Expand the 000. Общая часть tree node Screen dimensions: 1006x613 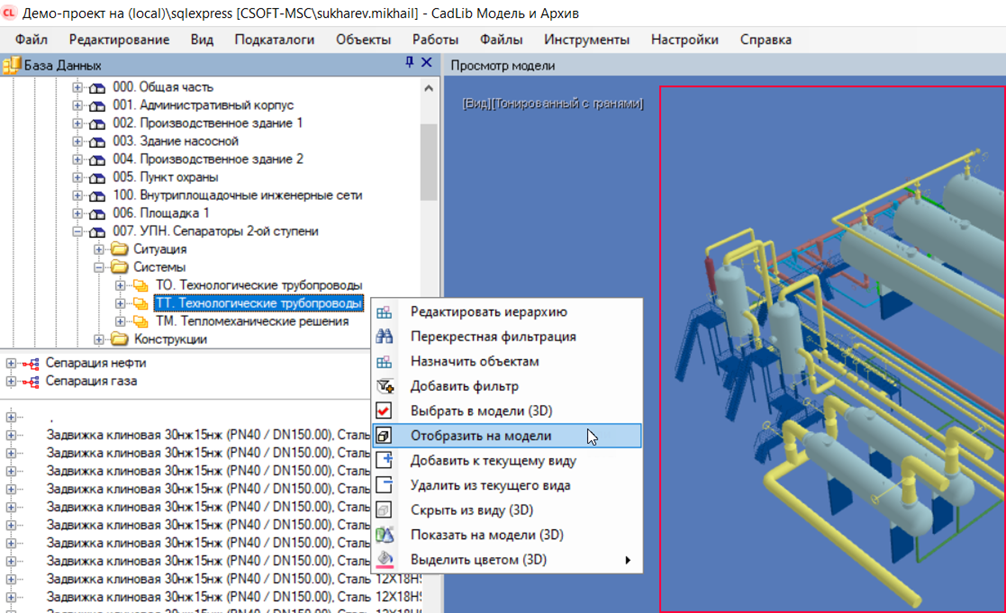pyautogui.click(x=78, y=88)
